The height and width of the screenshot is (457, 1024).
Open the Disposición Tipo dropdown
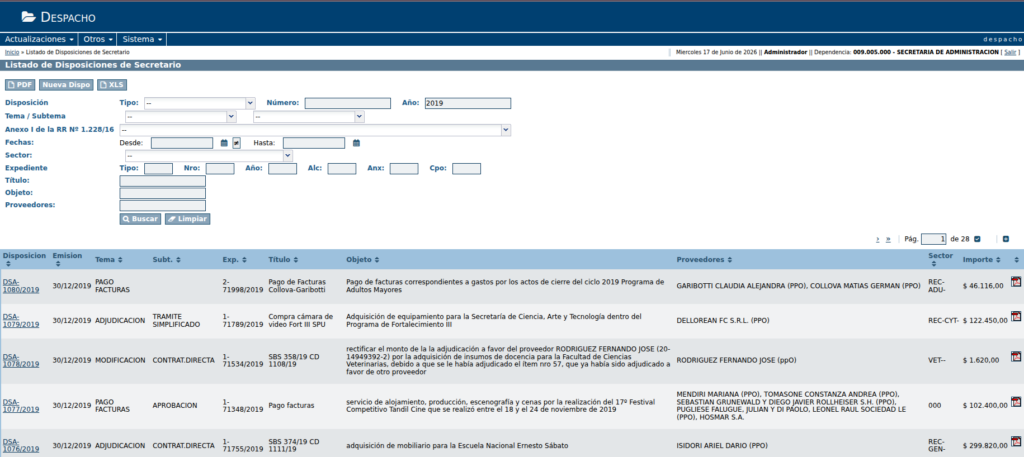199,103
